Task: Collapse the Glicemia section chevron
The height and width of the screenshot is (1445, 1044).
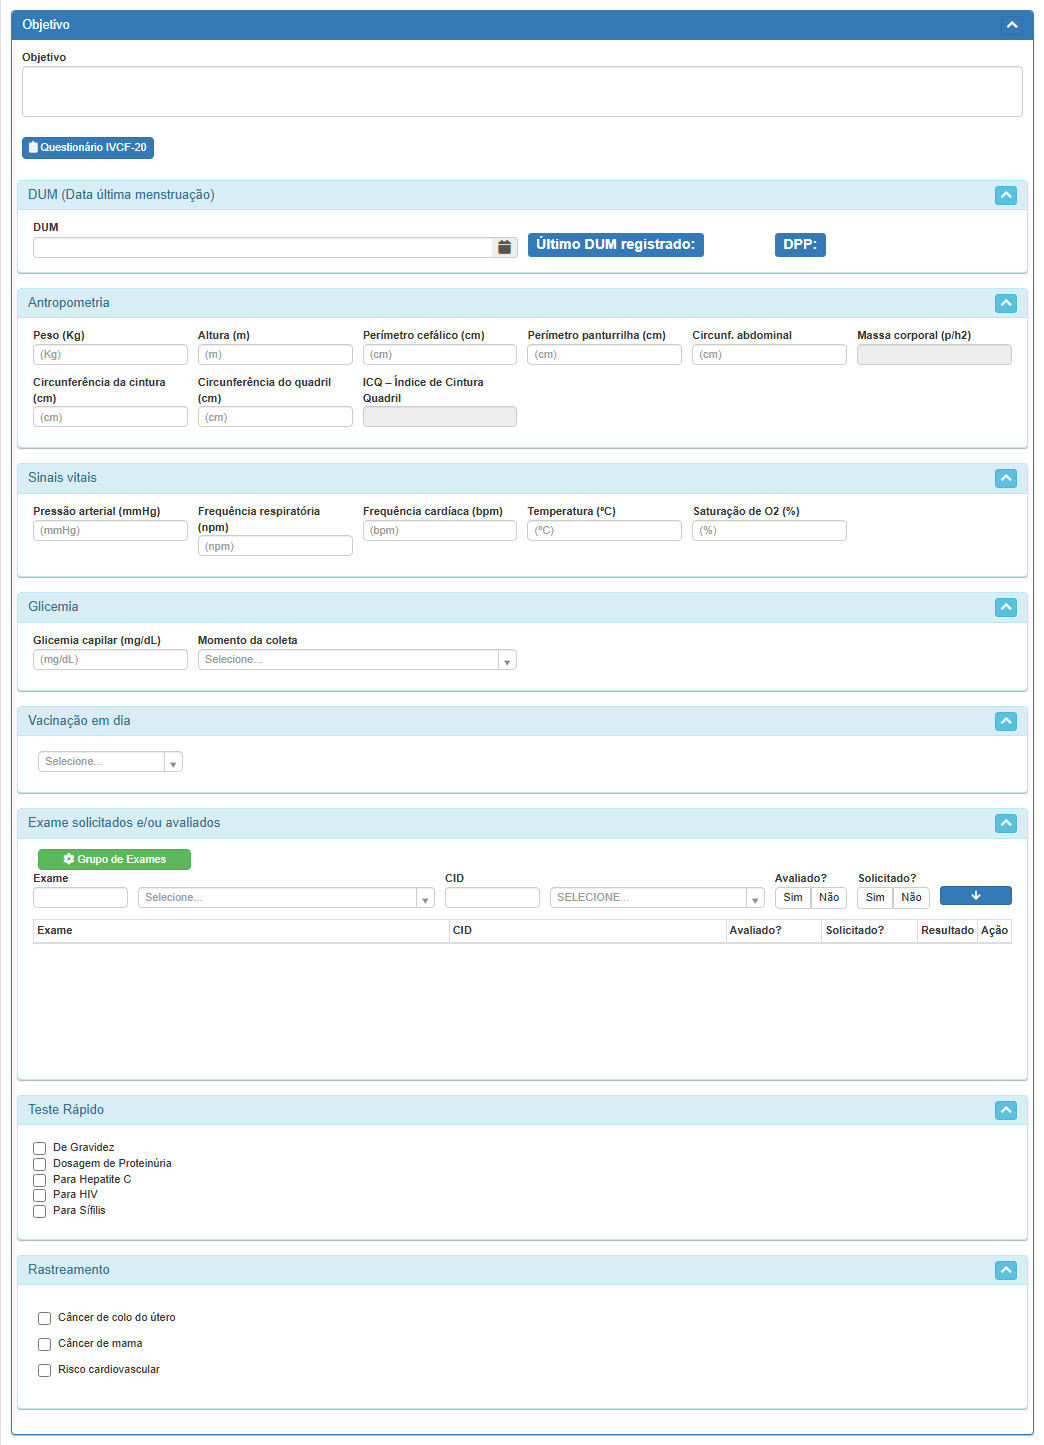Action: point(1006,607)
